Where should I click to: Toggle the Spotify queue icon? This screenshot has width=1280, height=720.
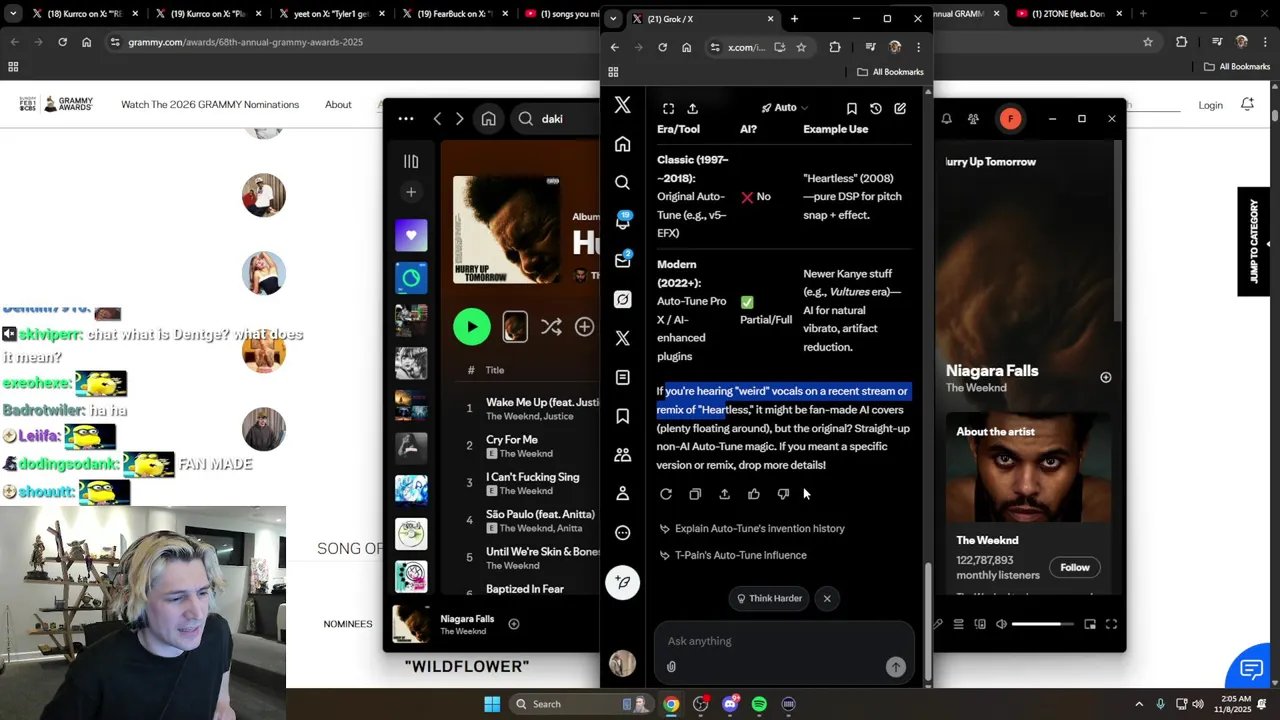958,624
